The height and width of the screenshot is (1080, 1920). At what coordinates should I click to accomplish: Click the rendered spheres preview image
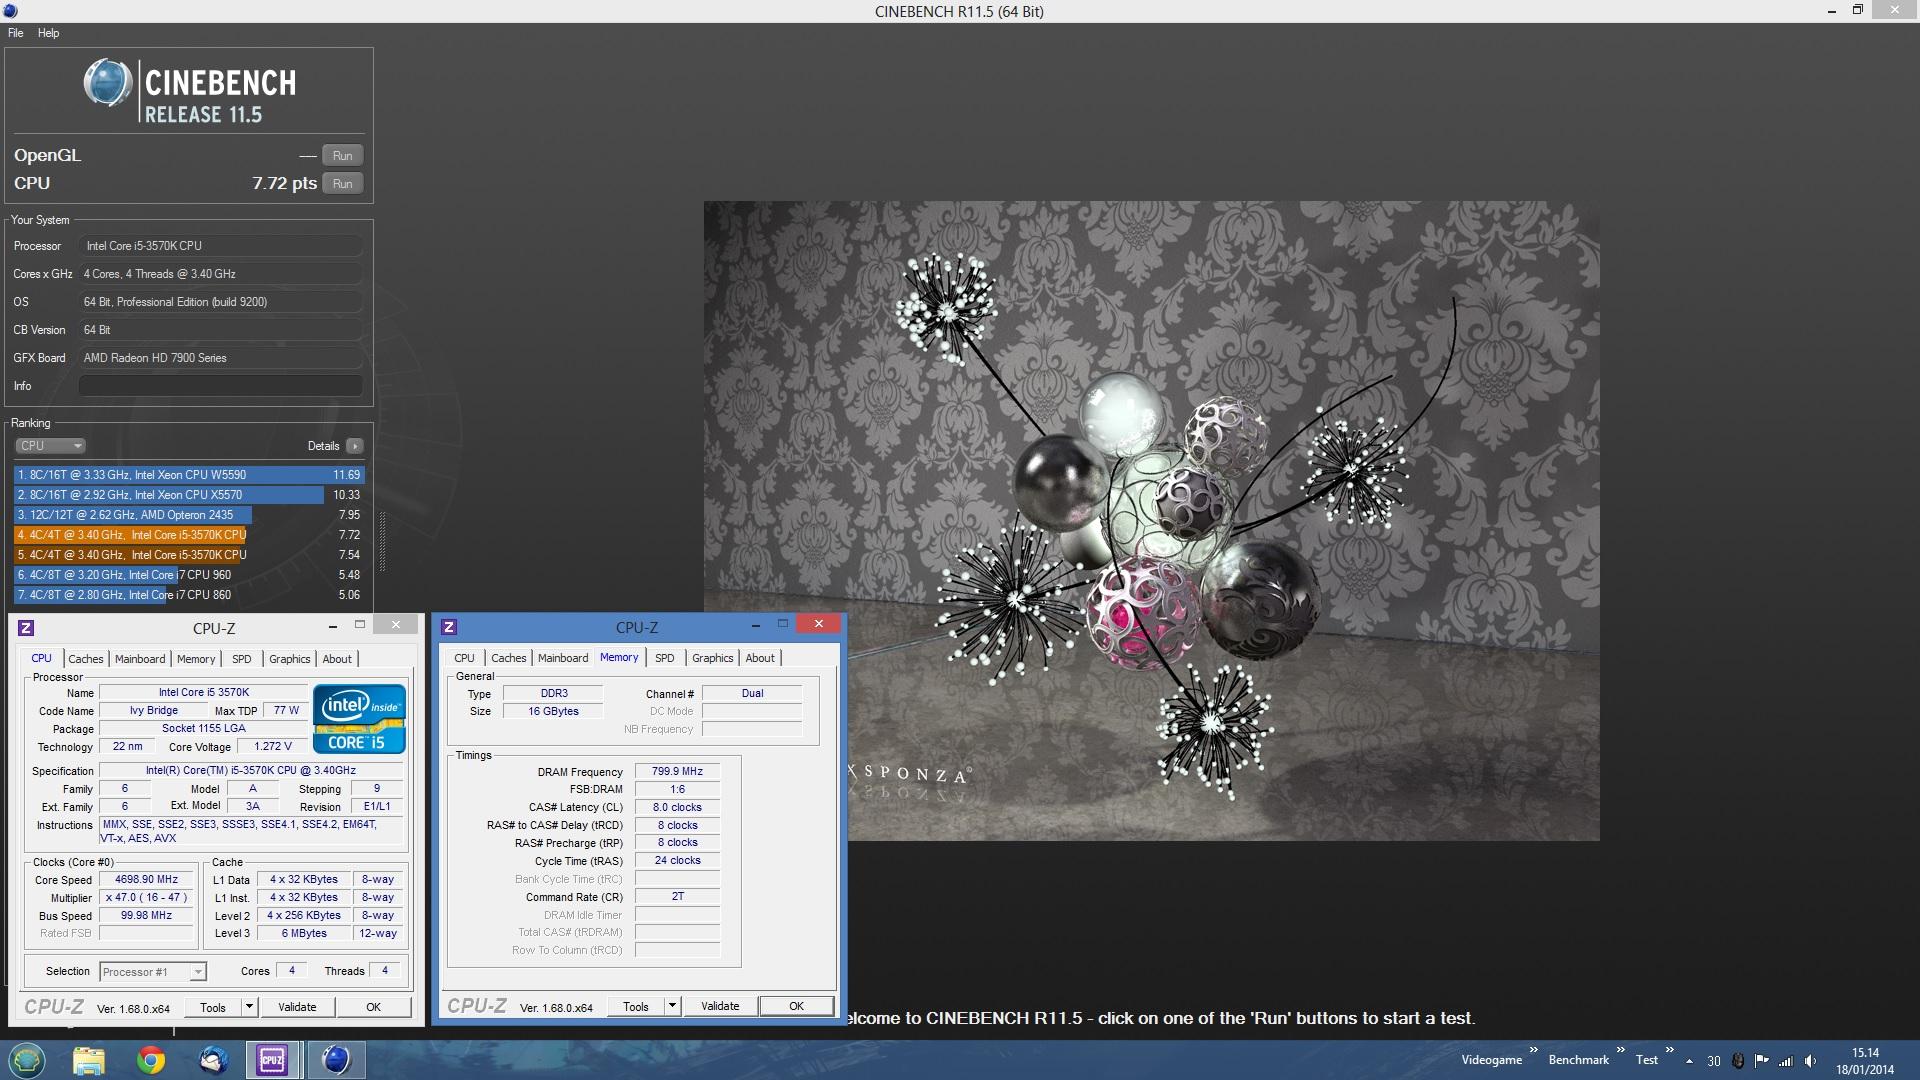tap(1151, 521)
